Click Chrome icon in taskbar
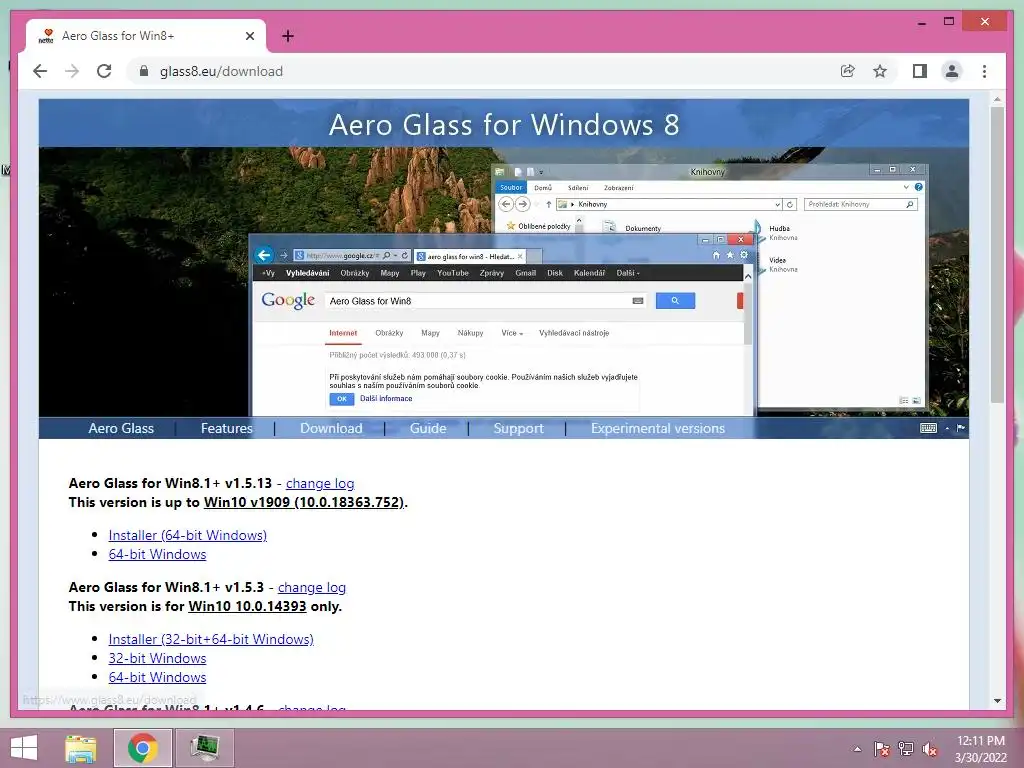 142,748
